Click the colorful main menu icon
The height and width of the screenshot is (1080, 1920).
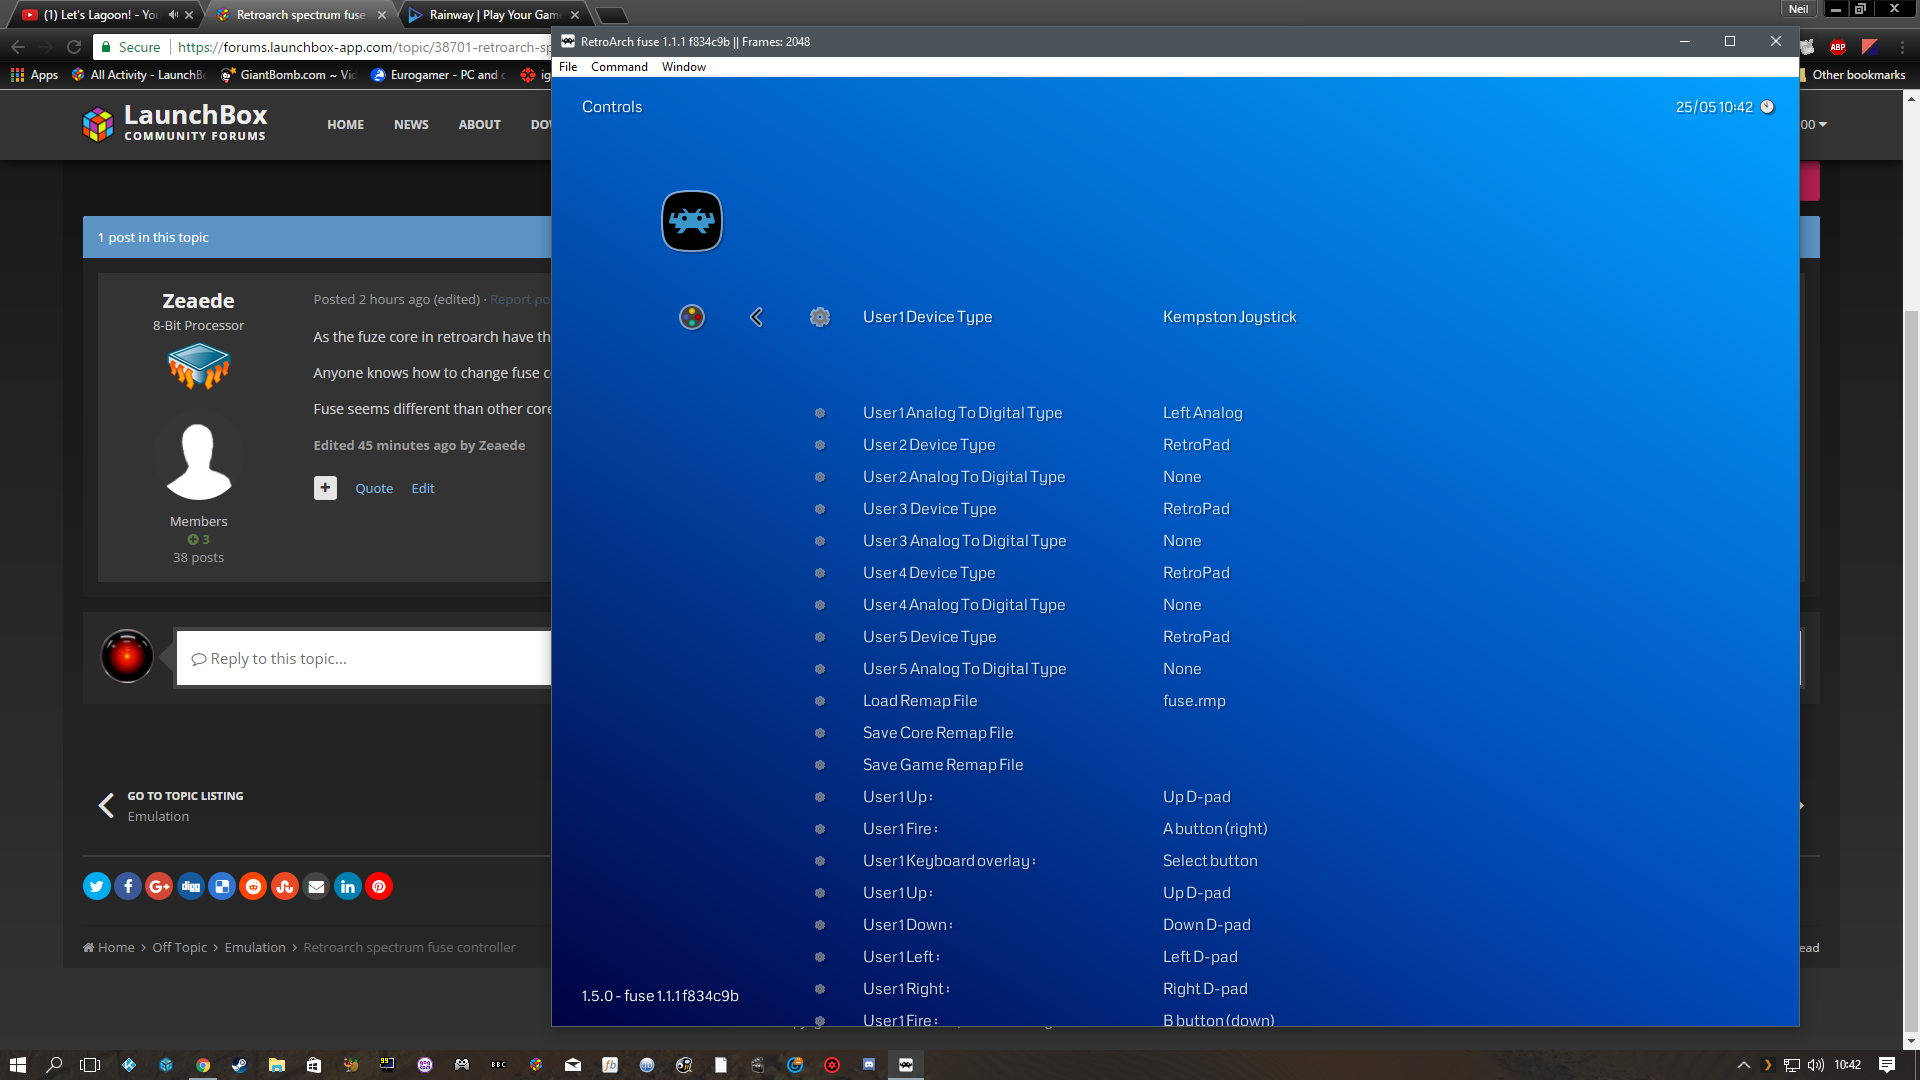click(692, 317)
